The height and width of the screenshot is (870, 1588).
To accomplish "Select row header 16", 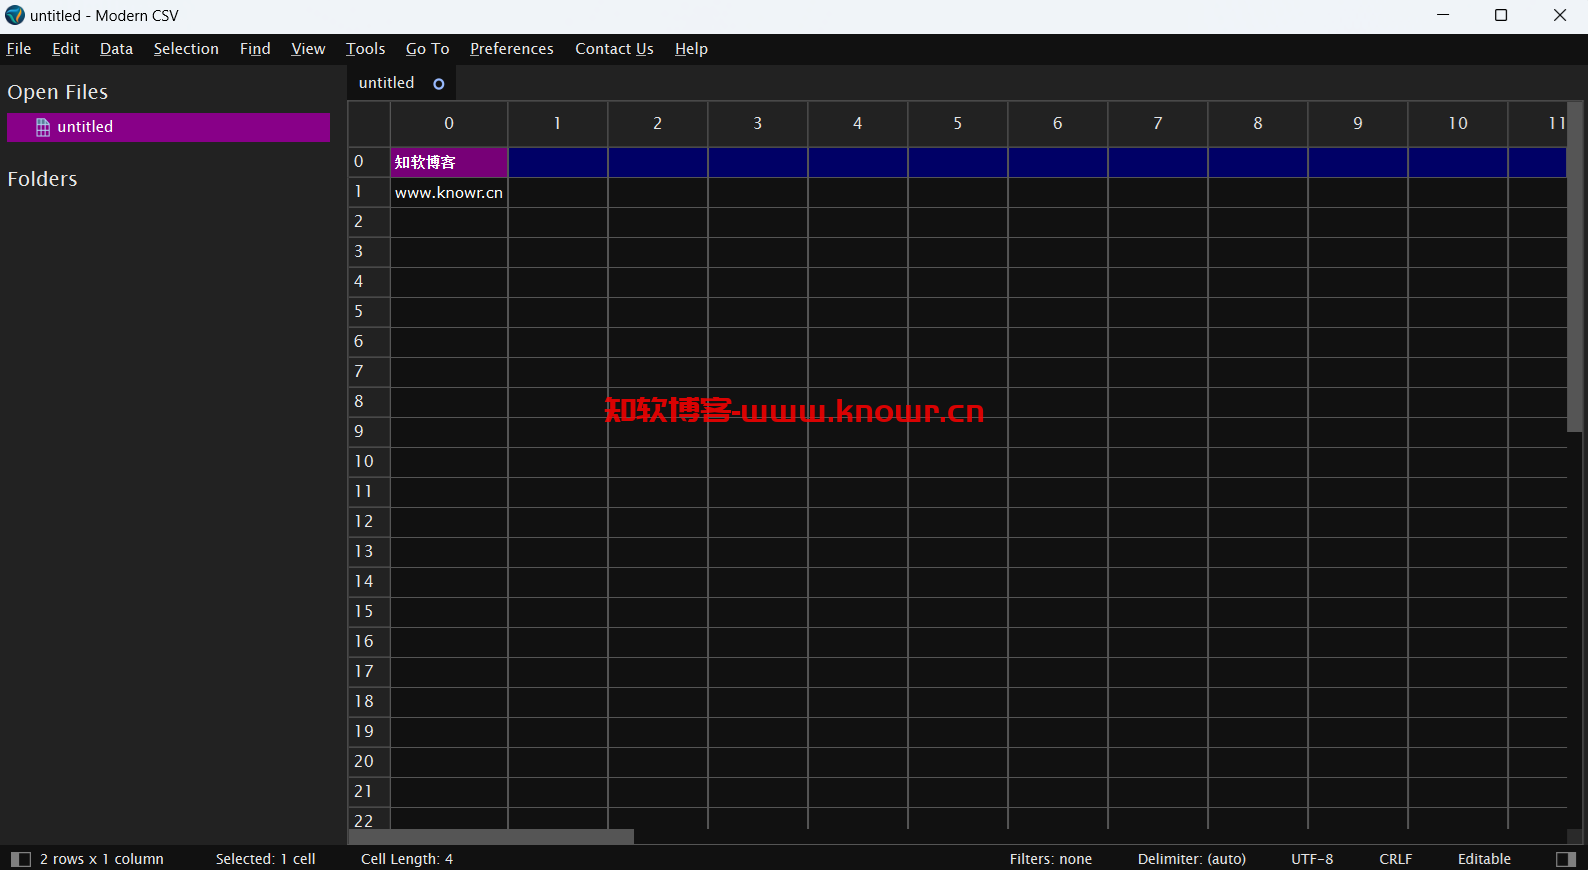I will [369, 642].
